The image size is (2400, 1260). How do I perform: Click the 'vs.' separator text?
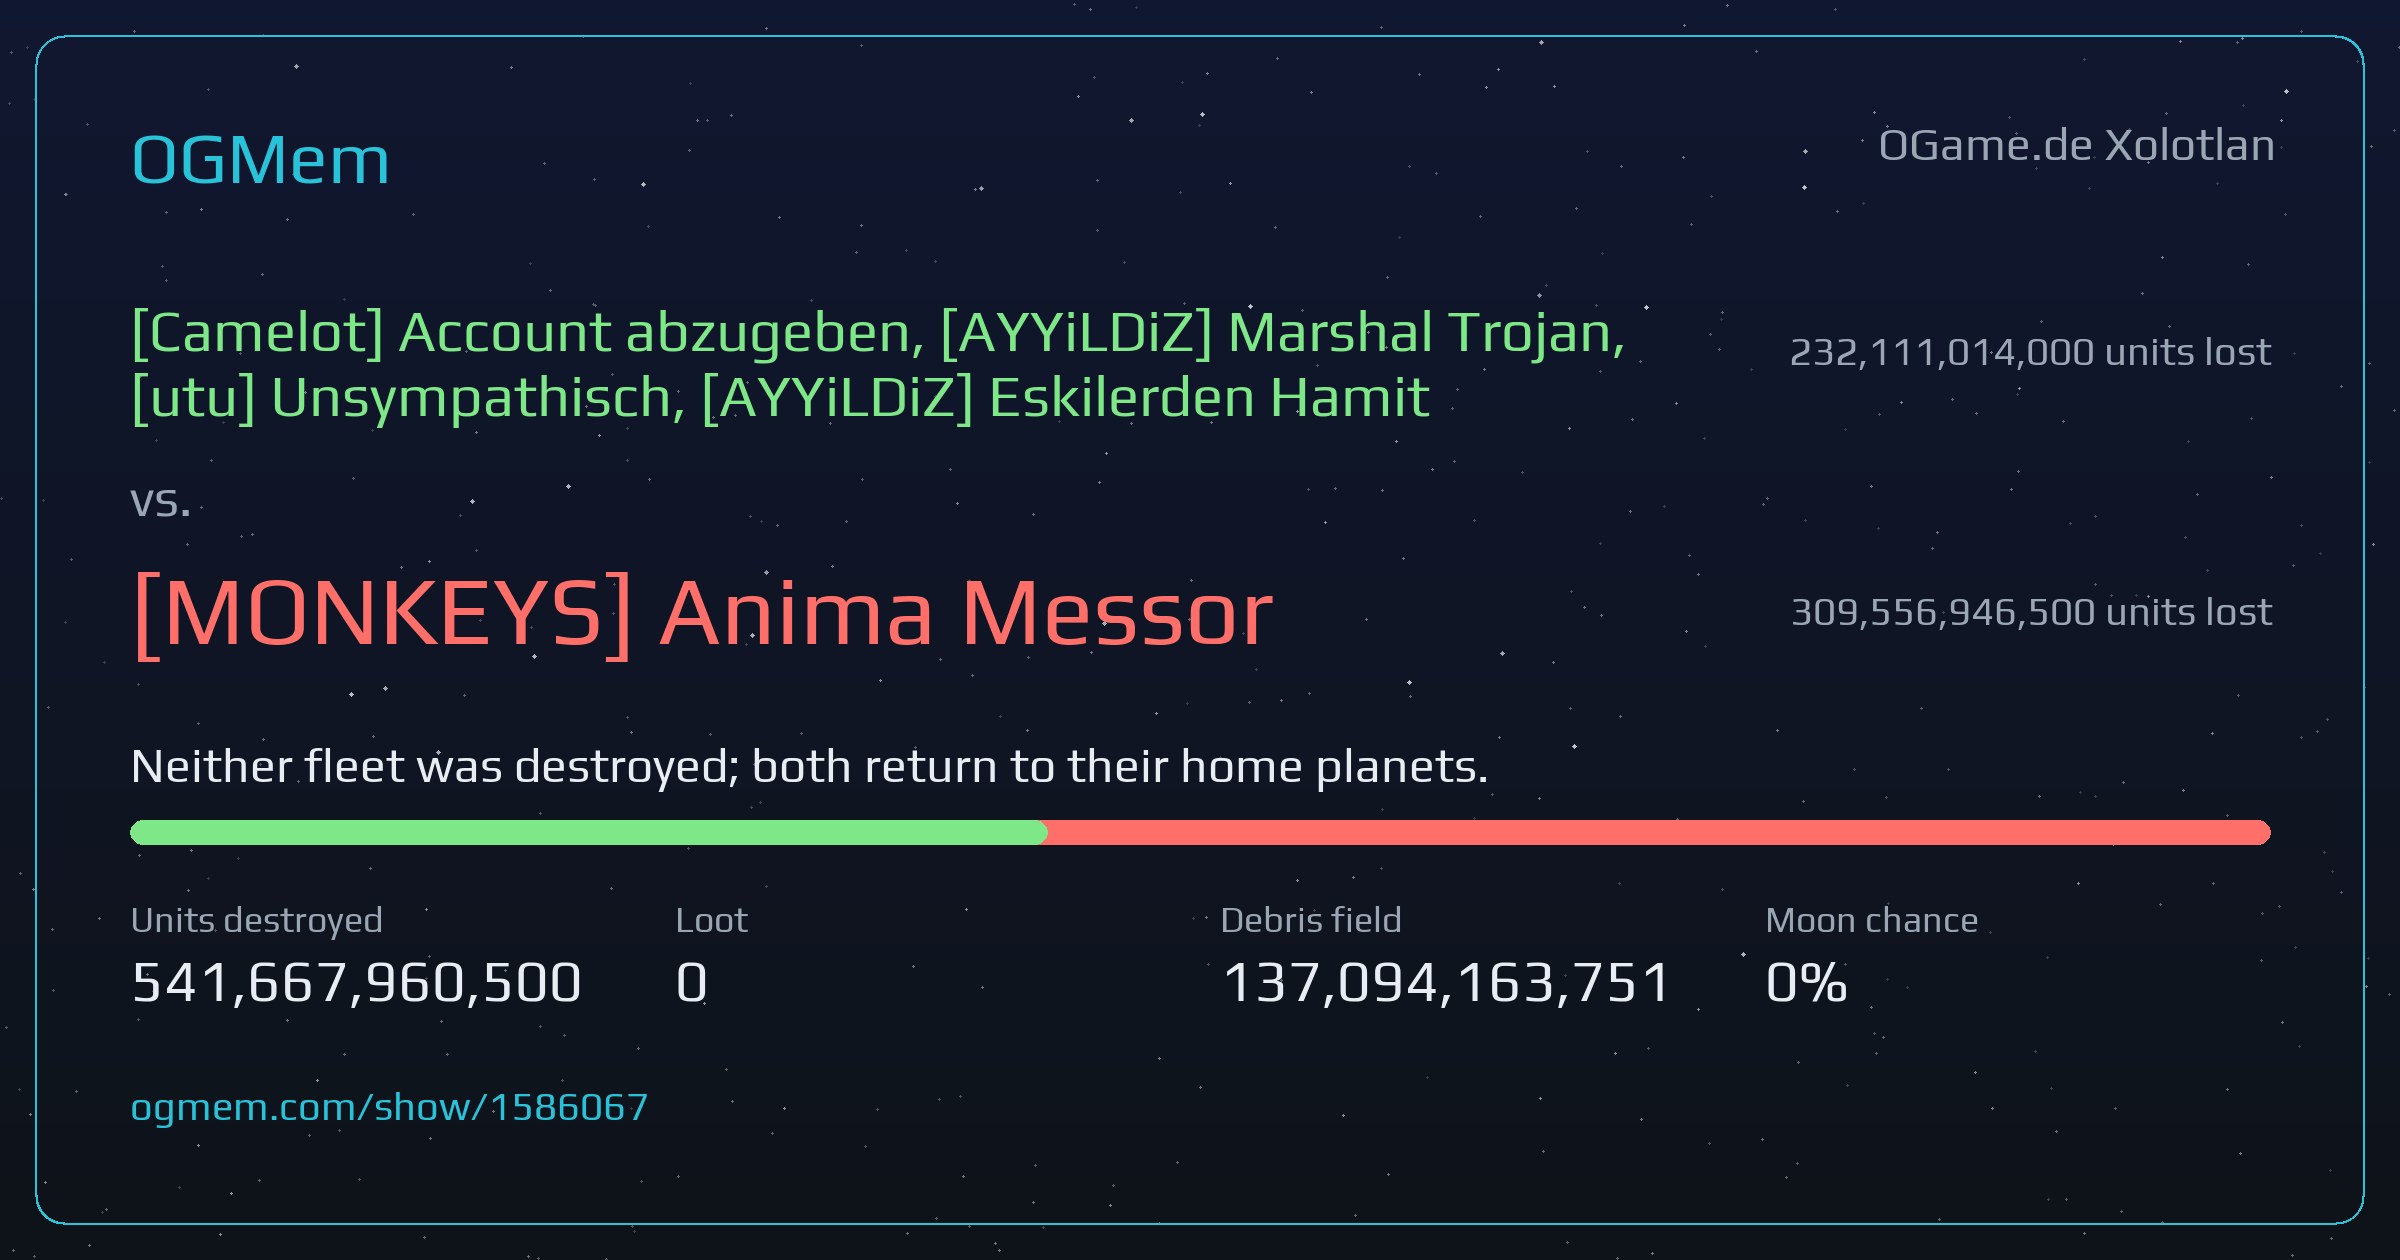tap(161, 502)
